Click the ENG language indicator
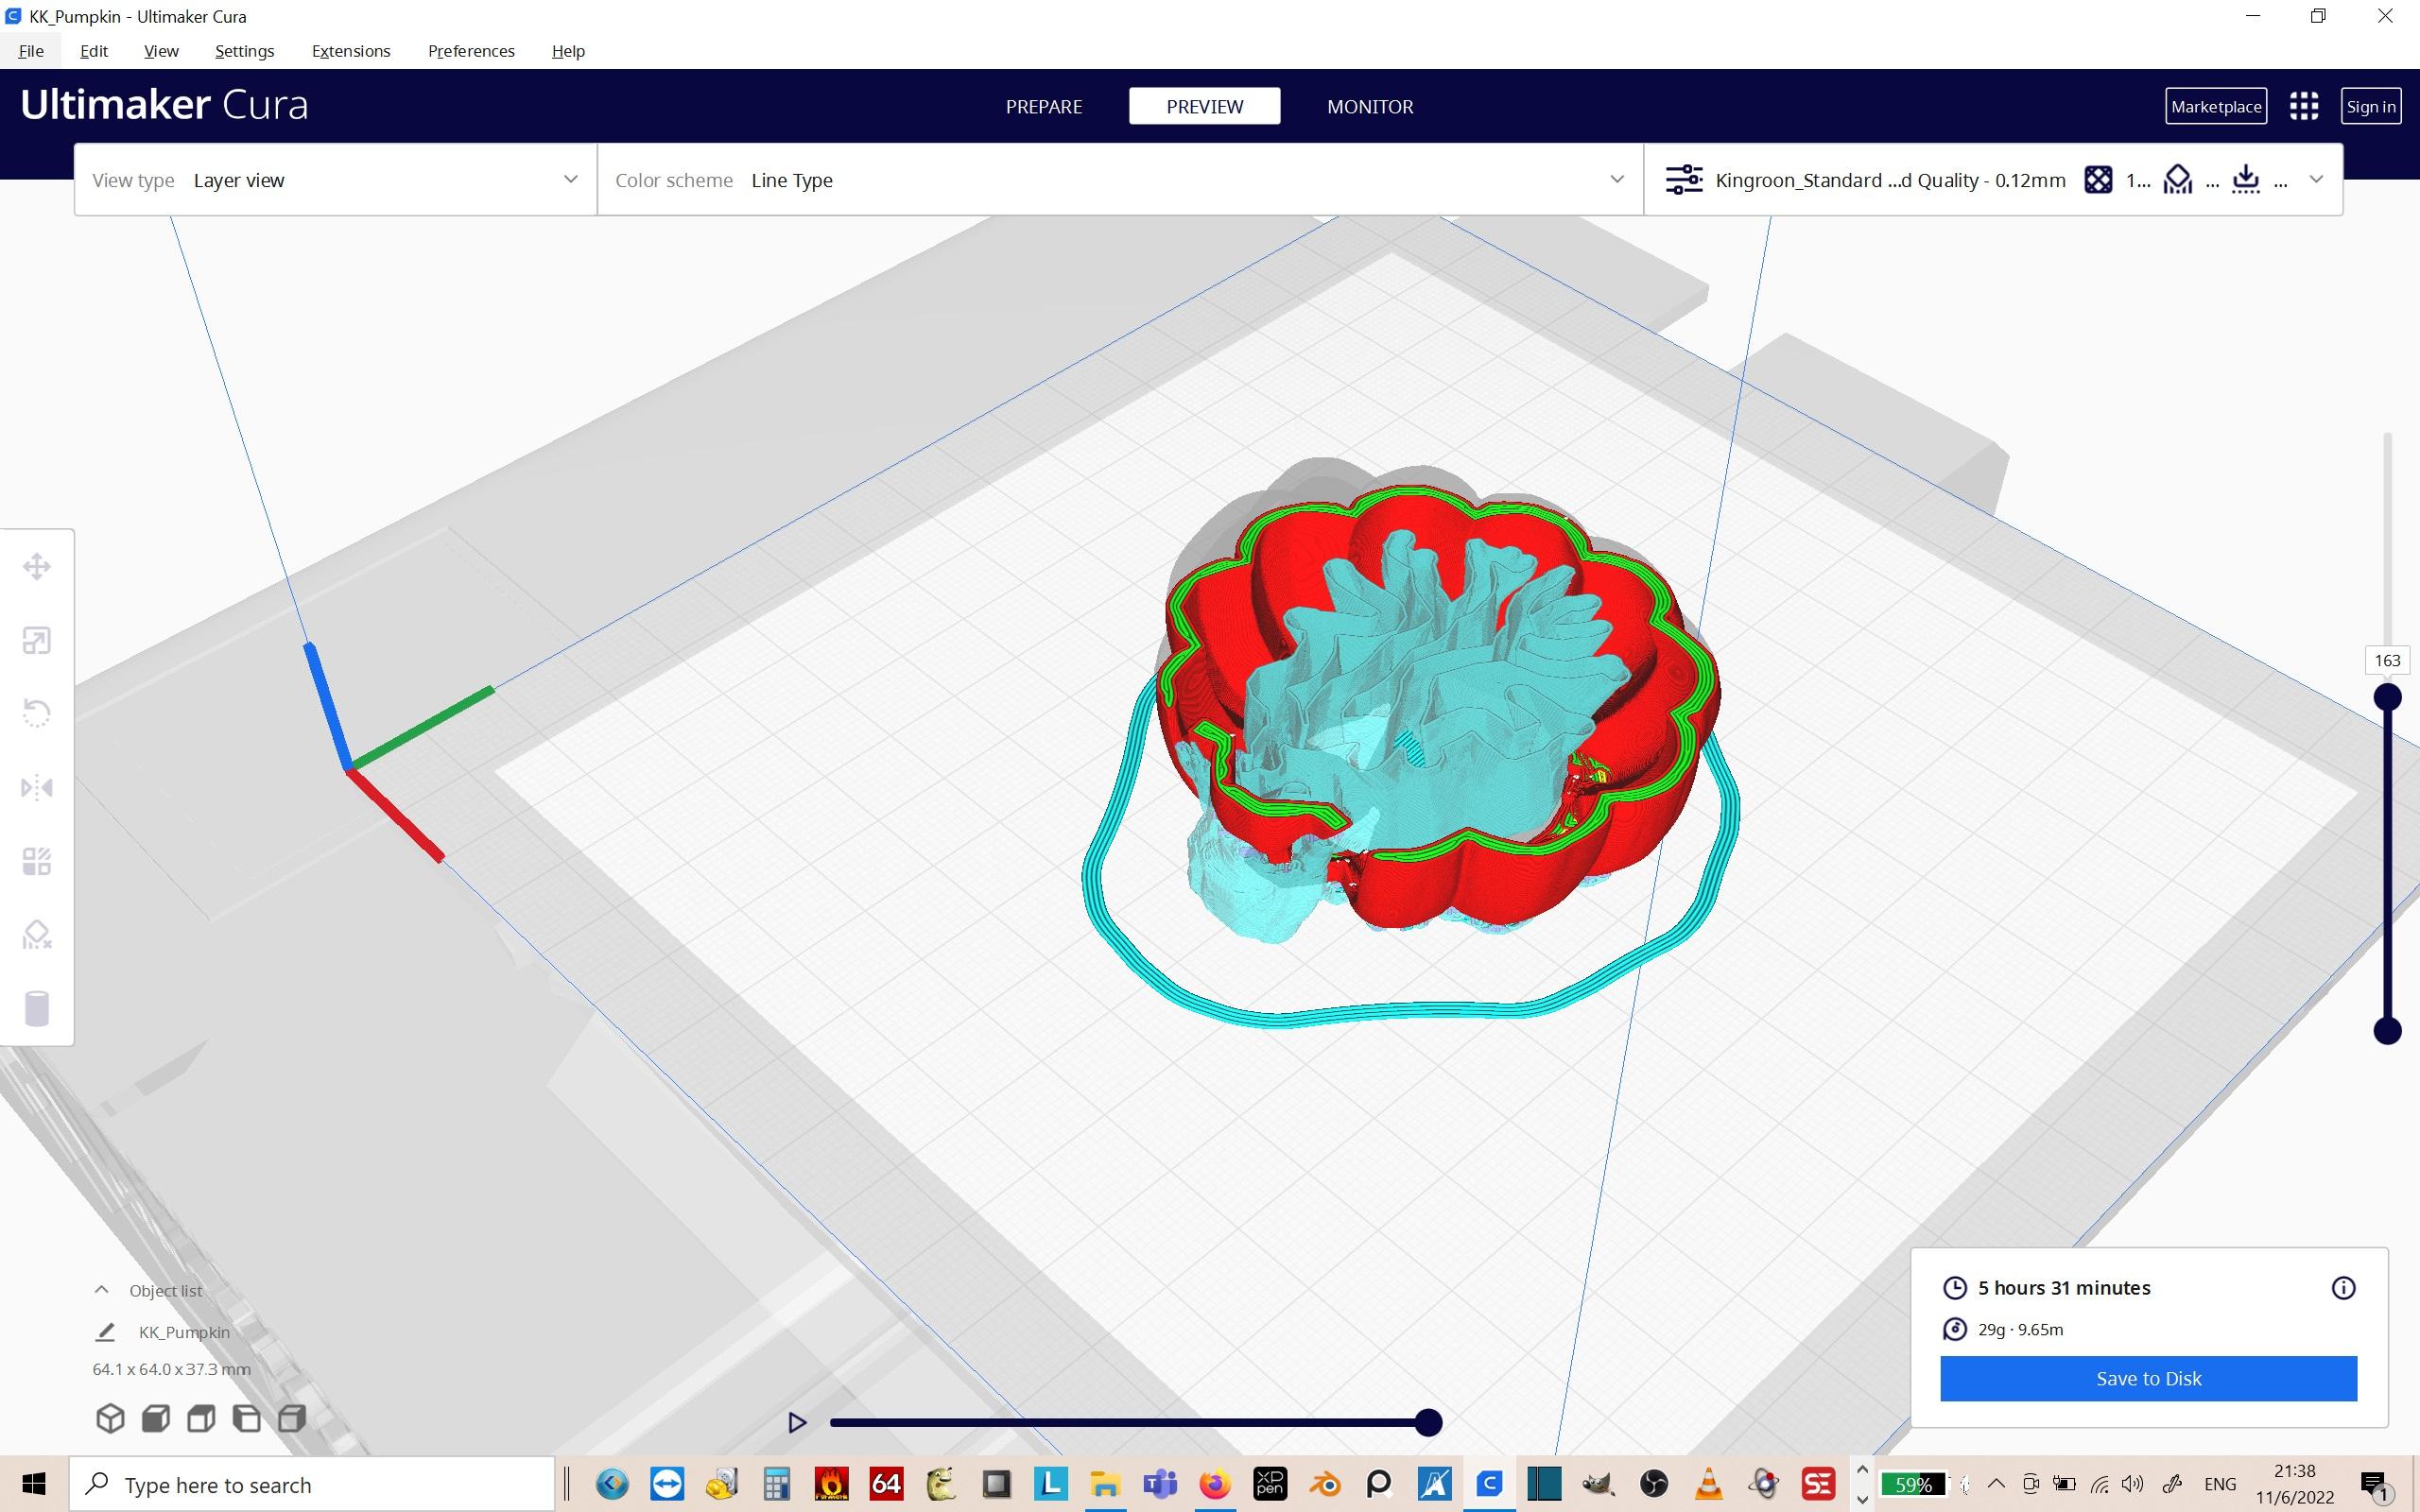Image resolution: width=2420 pixels, height=1512 pixels. click(x=2219, y=1484)
